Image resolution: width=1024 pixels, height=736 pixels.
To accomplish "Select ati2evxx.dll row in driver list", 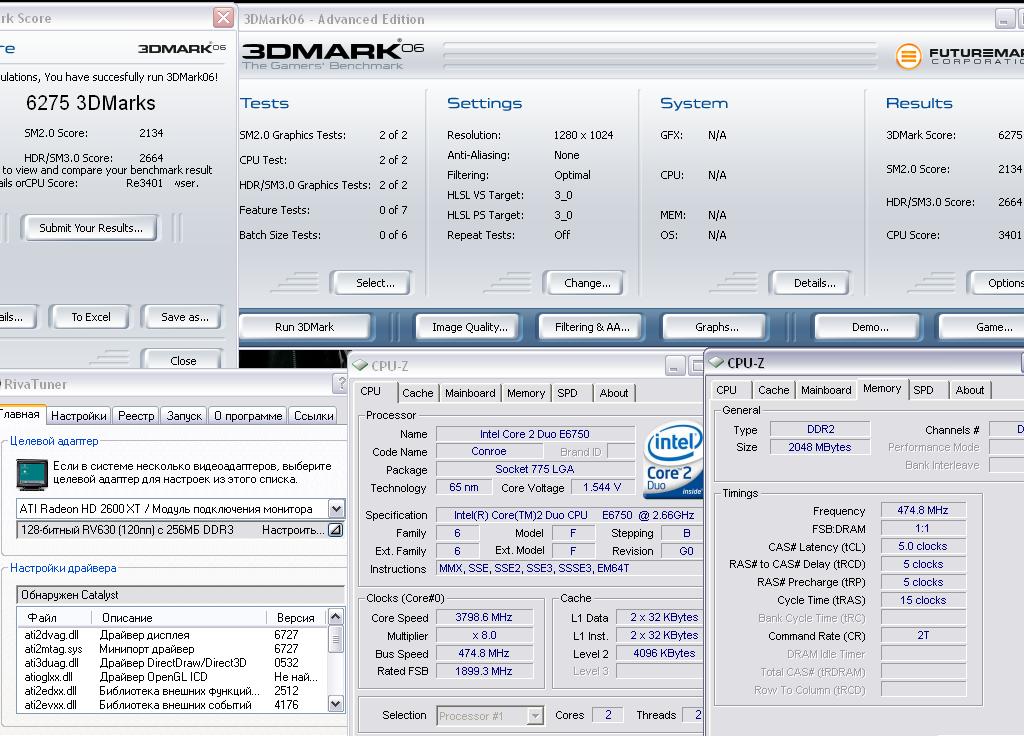I will click(x=172, y=705).
